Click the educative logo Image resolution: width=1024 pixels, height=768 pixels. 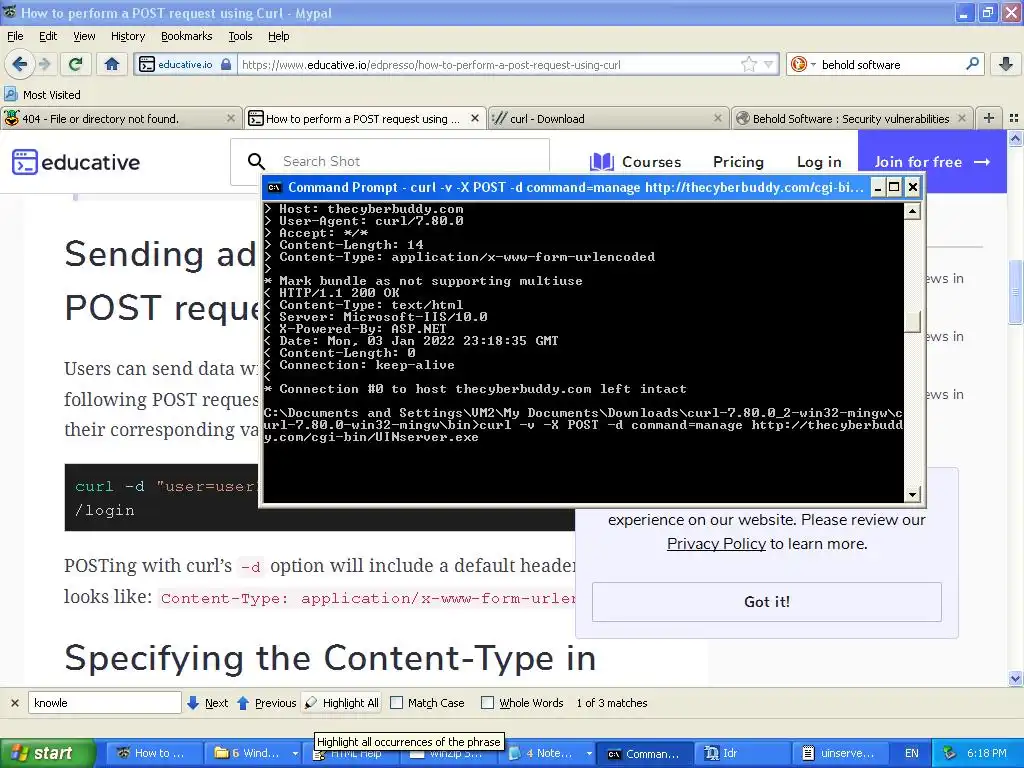pos(76,162)
